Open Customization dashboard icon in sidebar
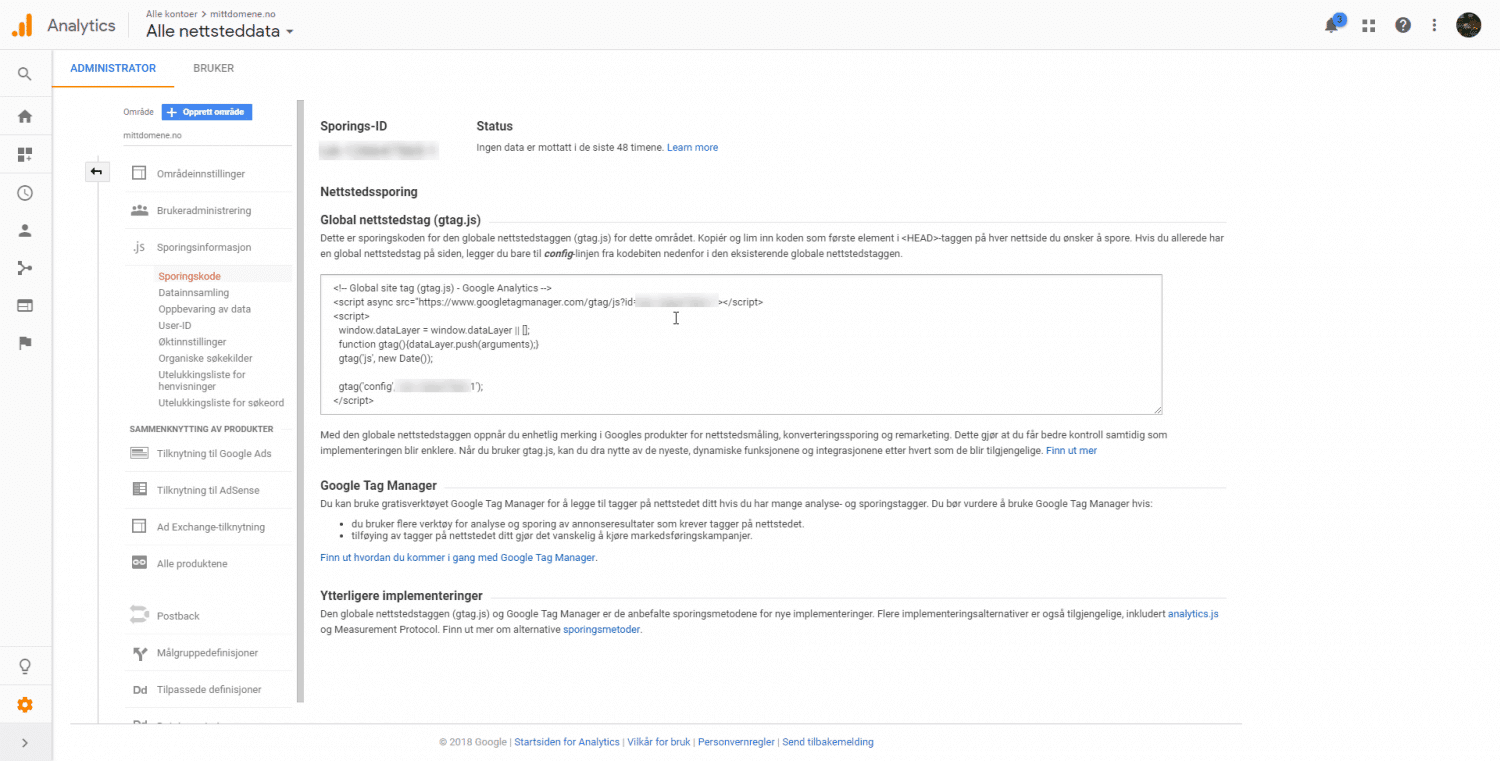 25,155
